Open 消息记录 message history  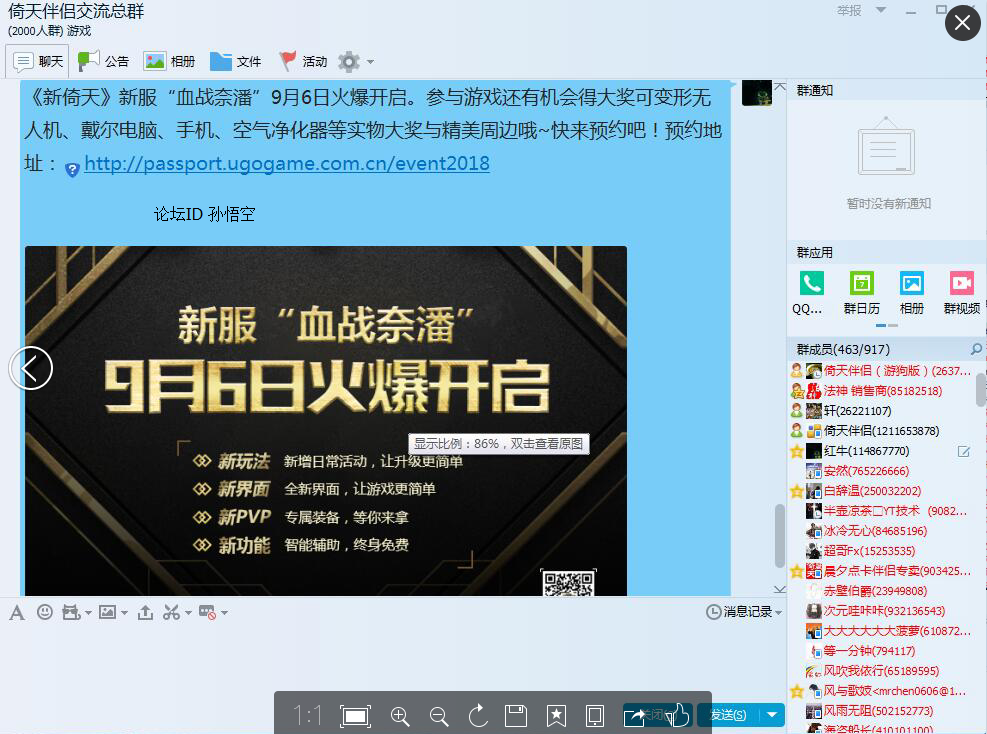point(739,612)
